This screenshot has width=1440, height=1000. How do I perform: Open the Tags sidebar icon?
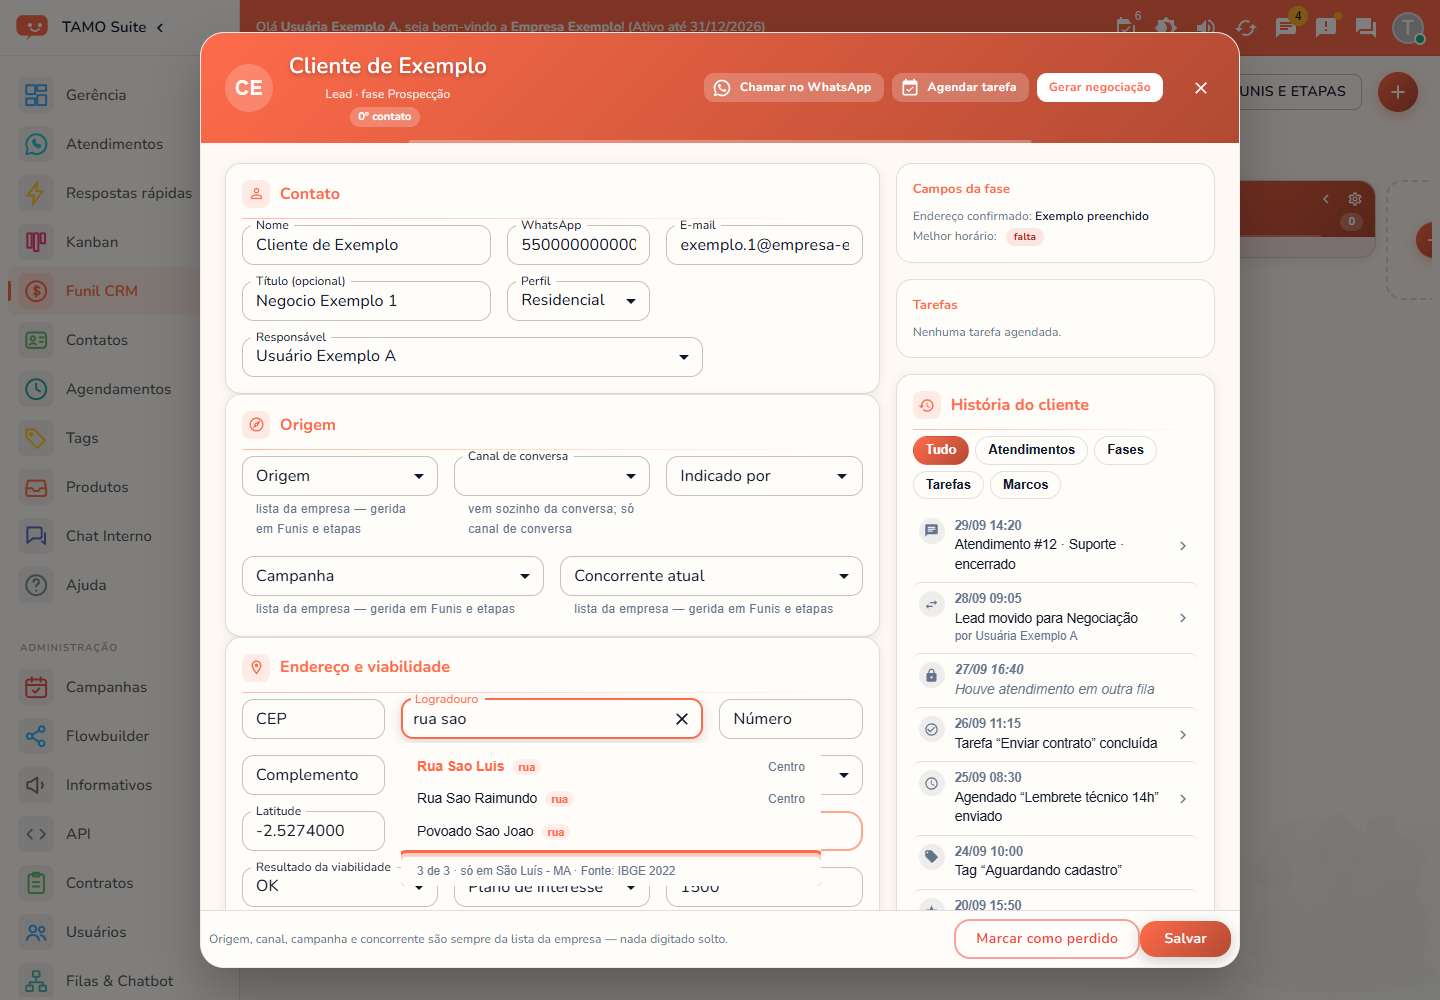point(36,438)
